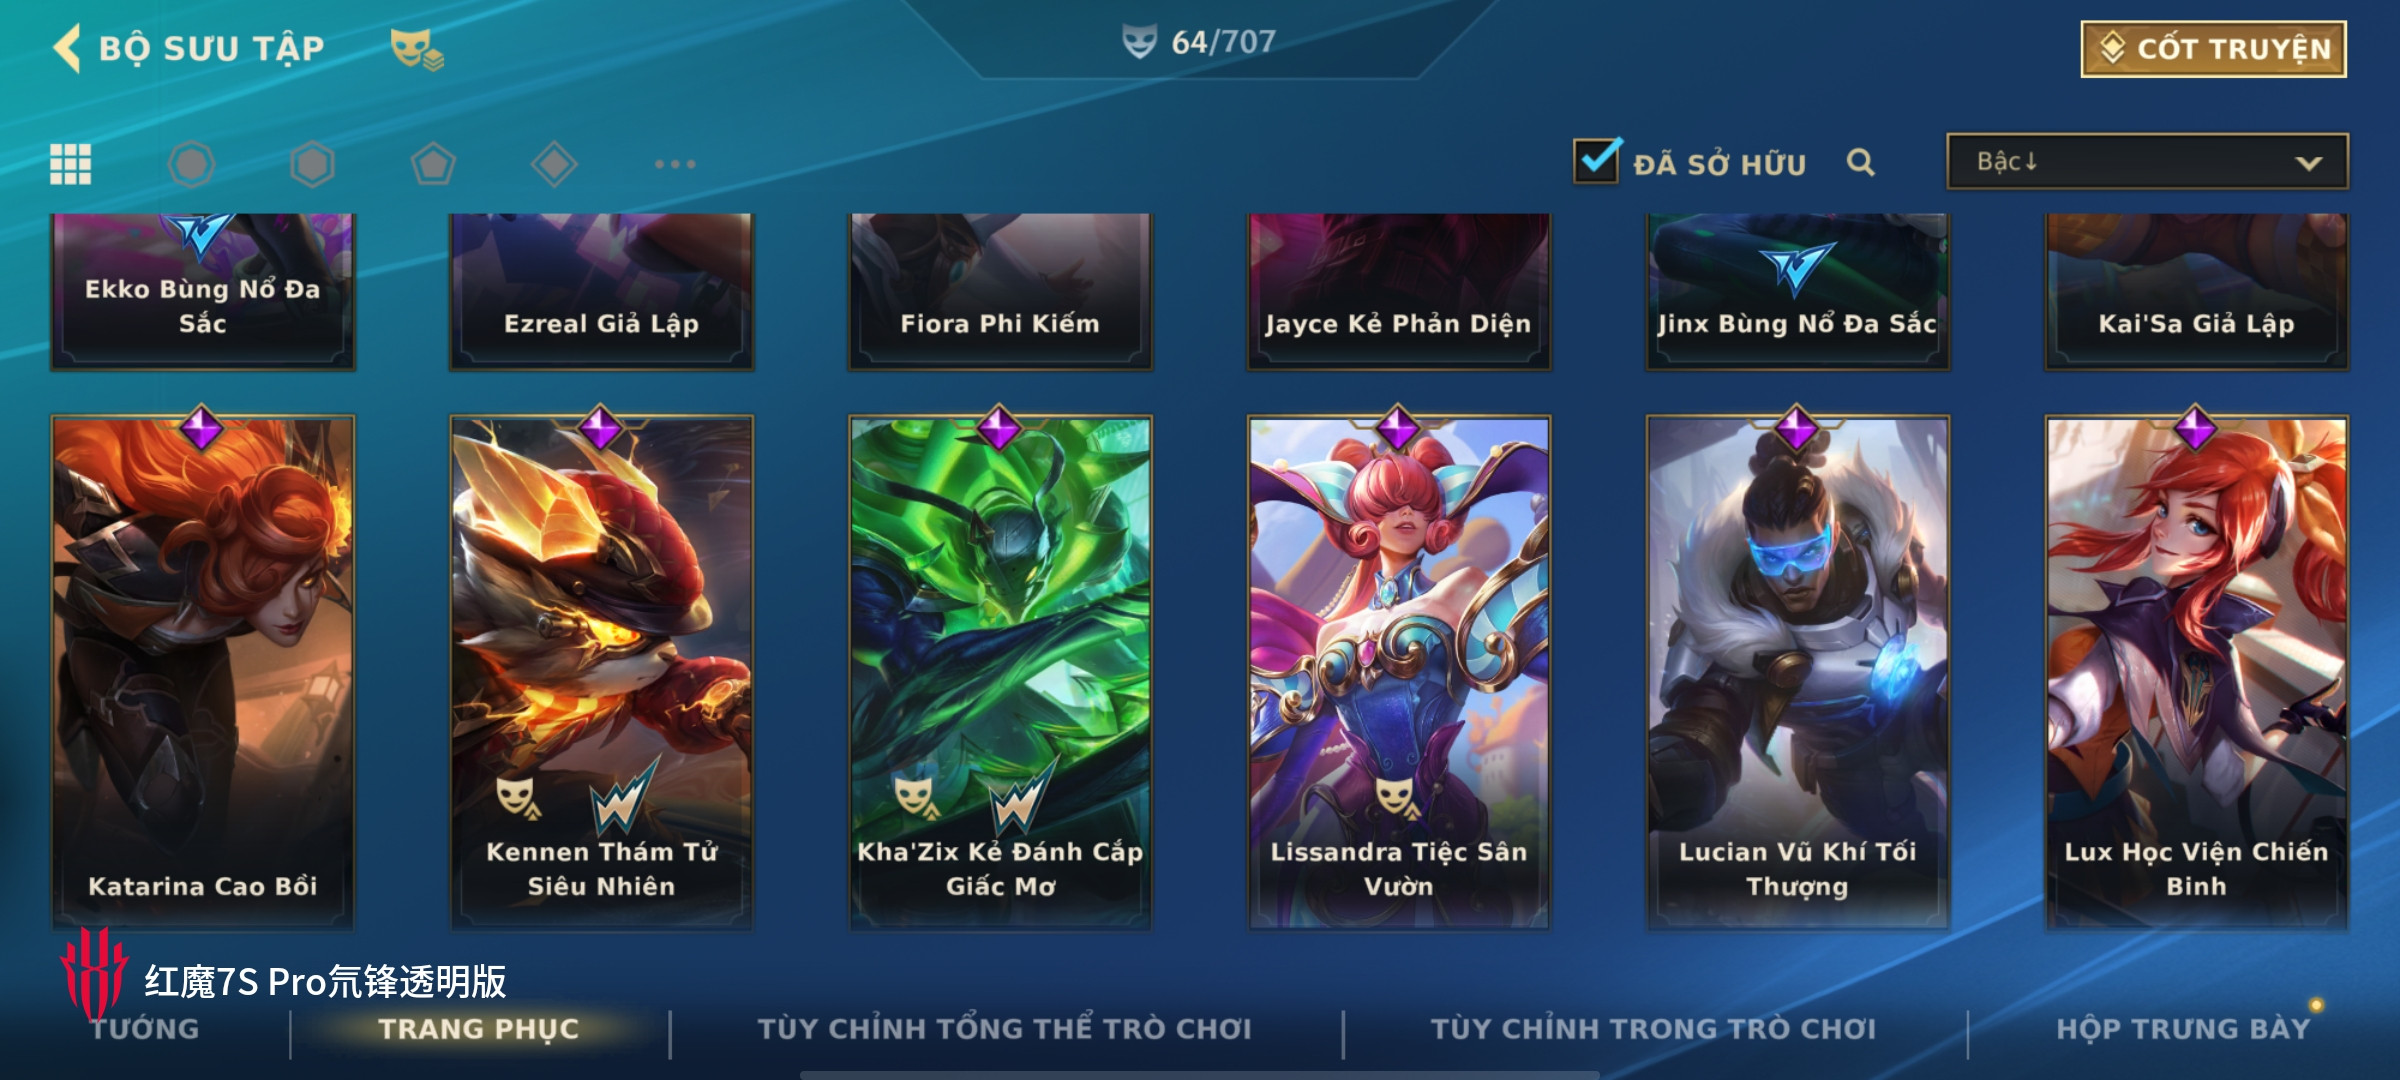
Task: Switch to Tùy Chỉnh Tổng Thể Trò Chơi tab
Action: pos(1004,1029)
